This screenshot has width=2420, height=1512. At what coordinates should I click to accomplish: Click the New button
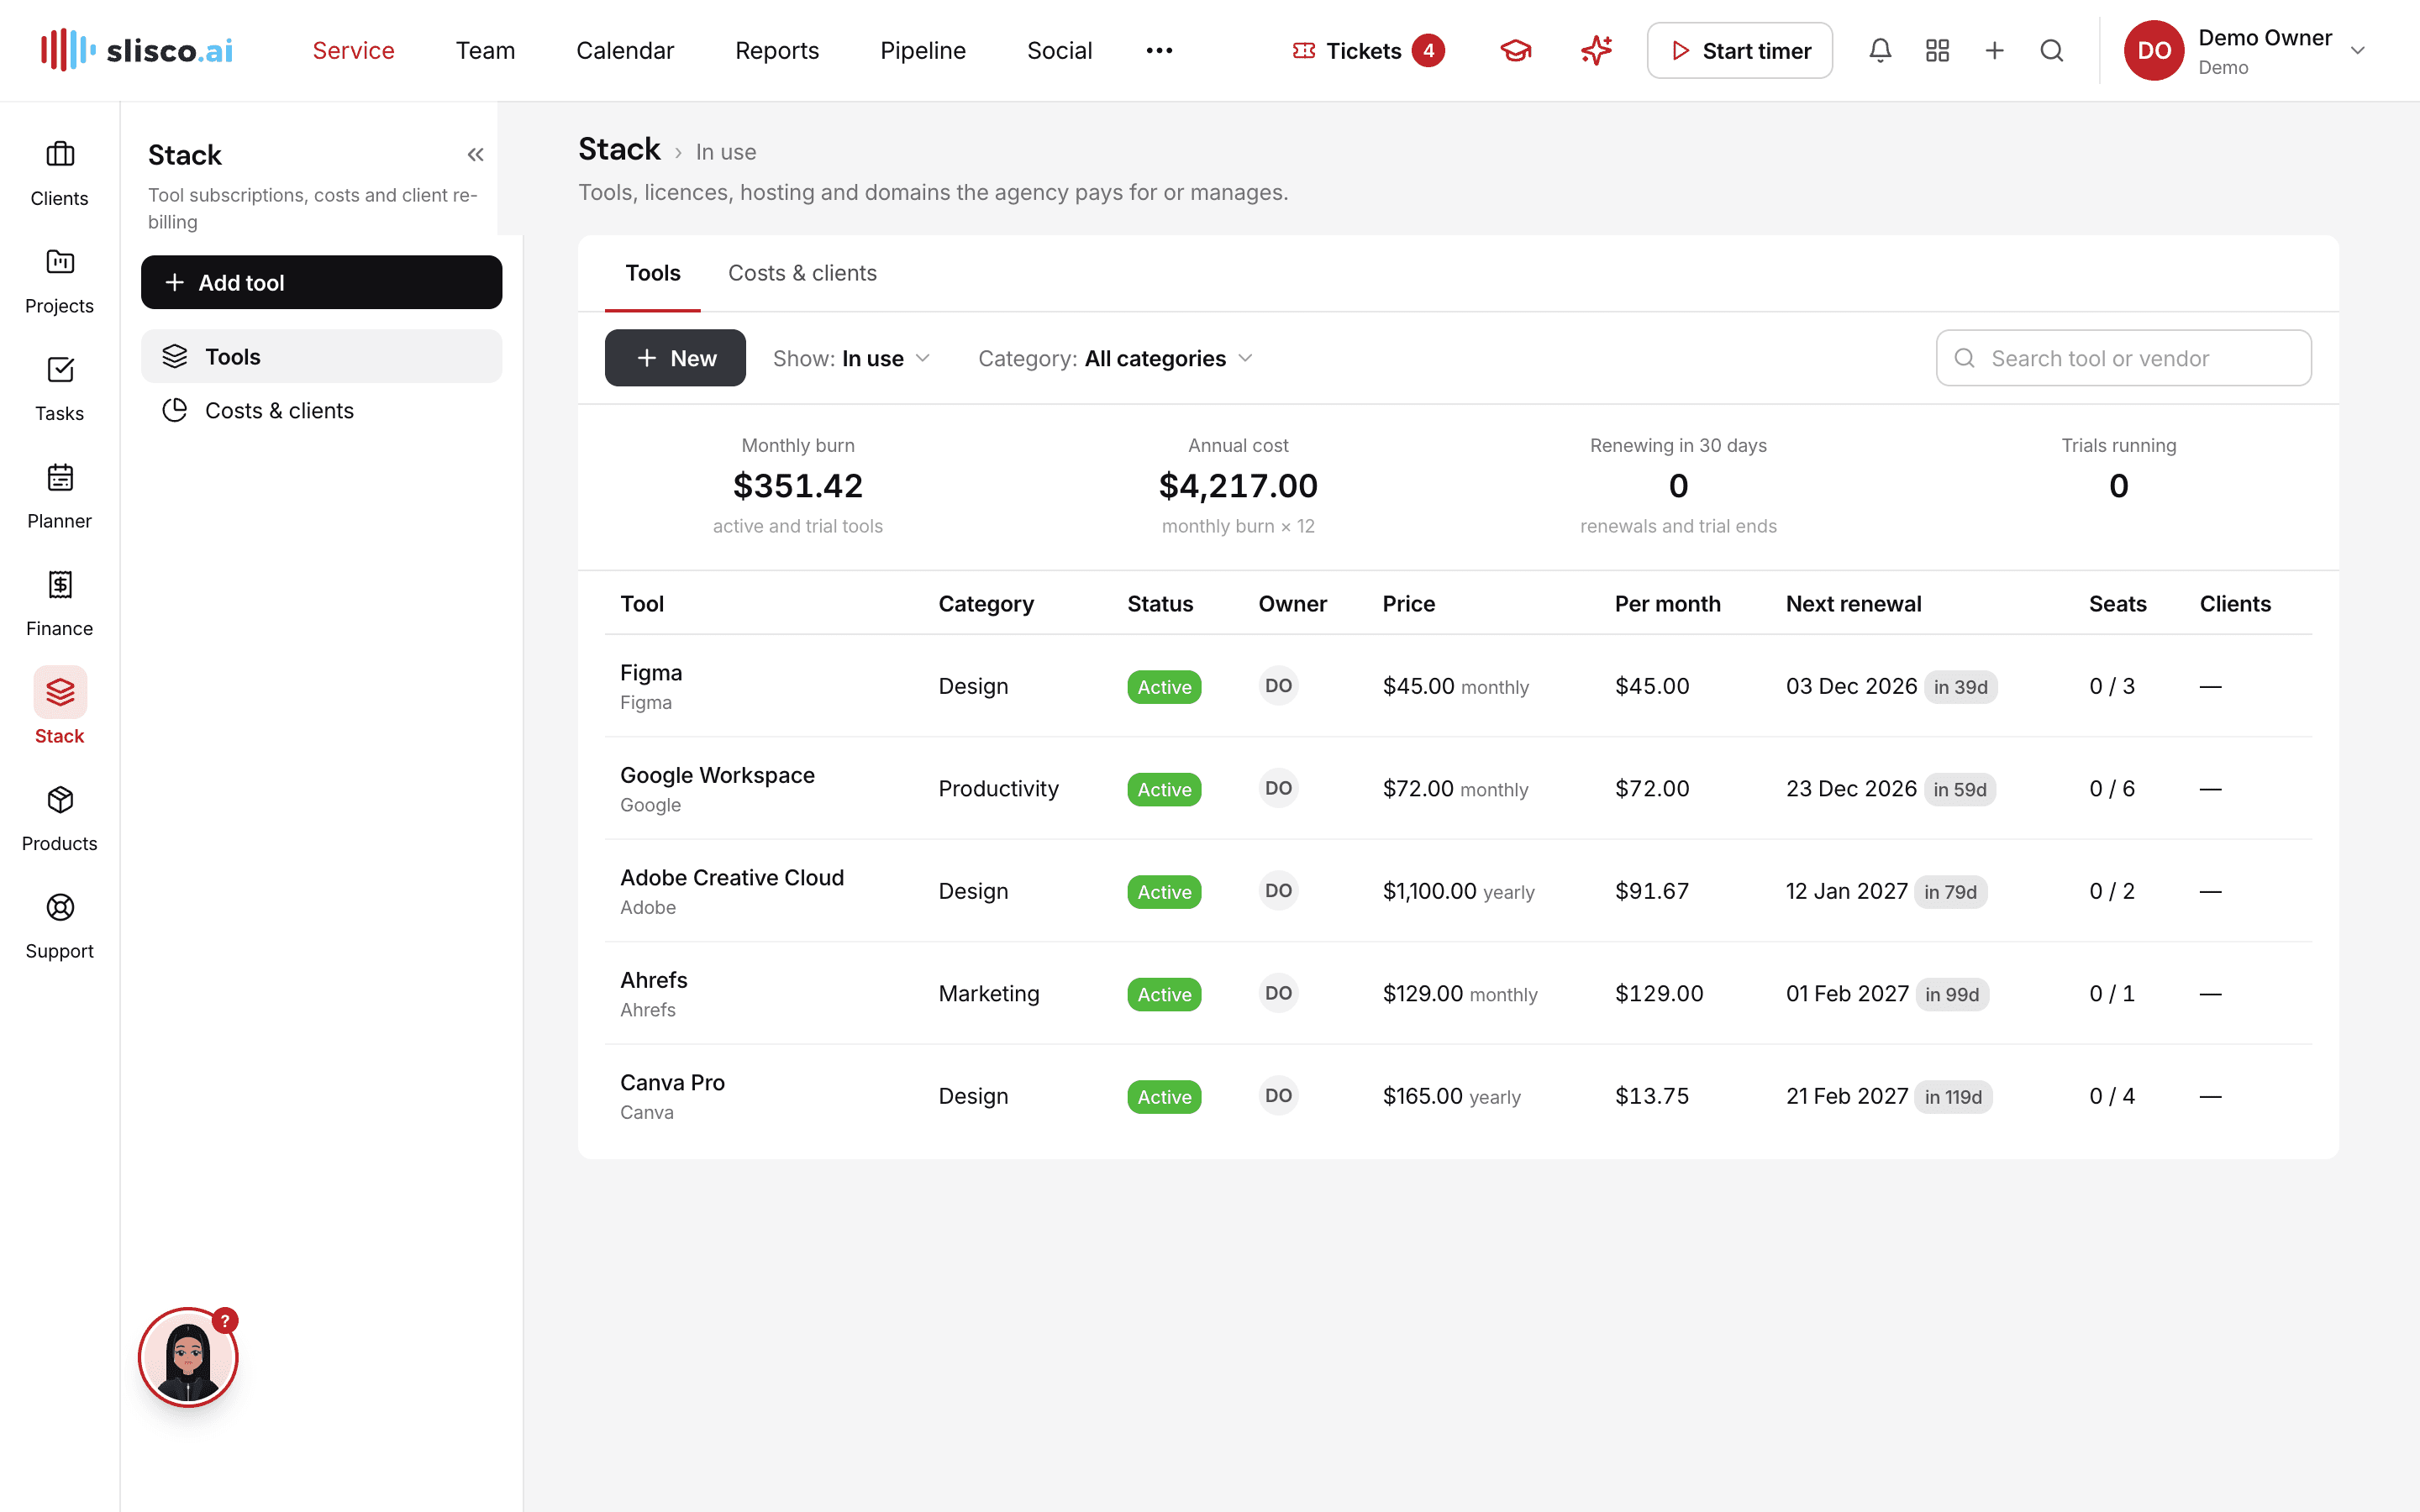pyautogui.click(x=675, y=358)
